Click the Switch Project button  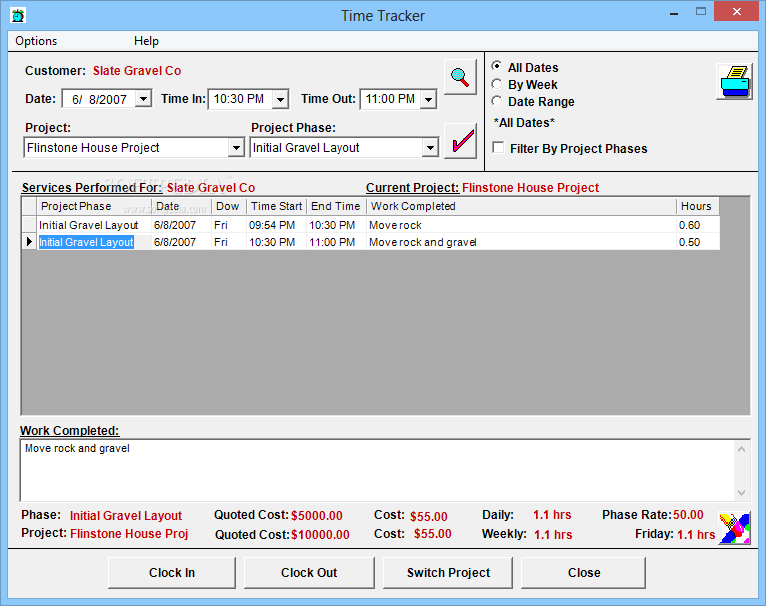(x=448, y=573)
